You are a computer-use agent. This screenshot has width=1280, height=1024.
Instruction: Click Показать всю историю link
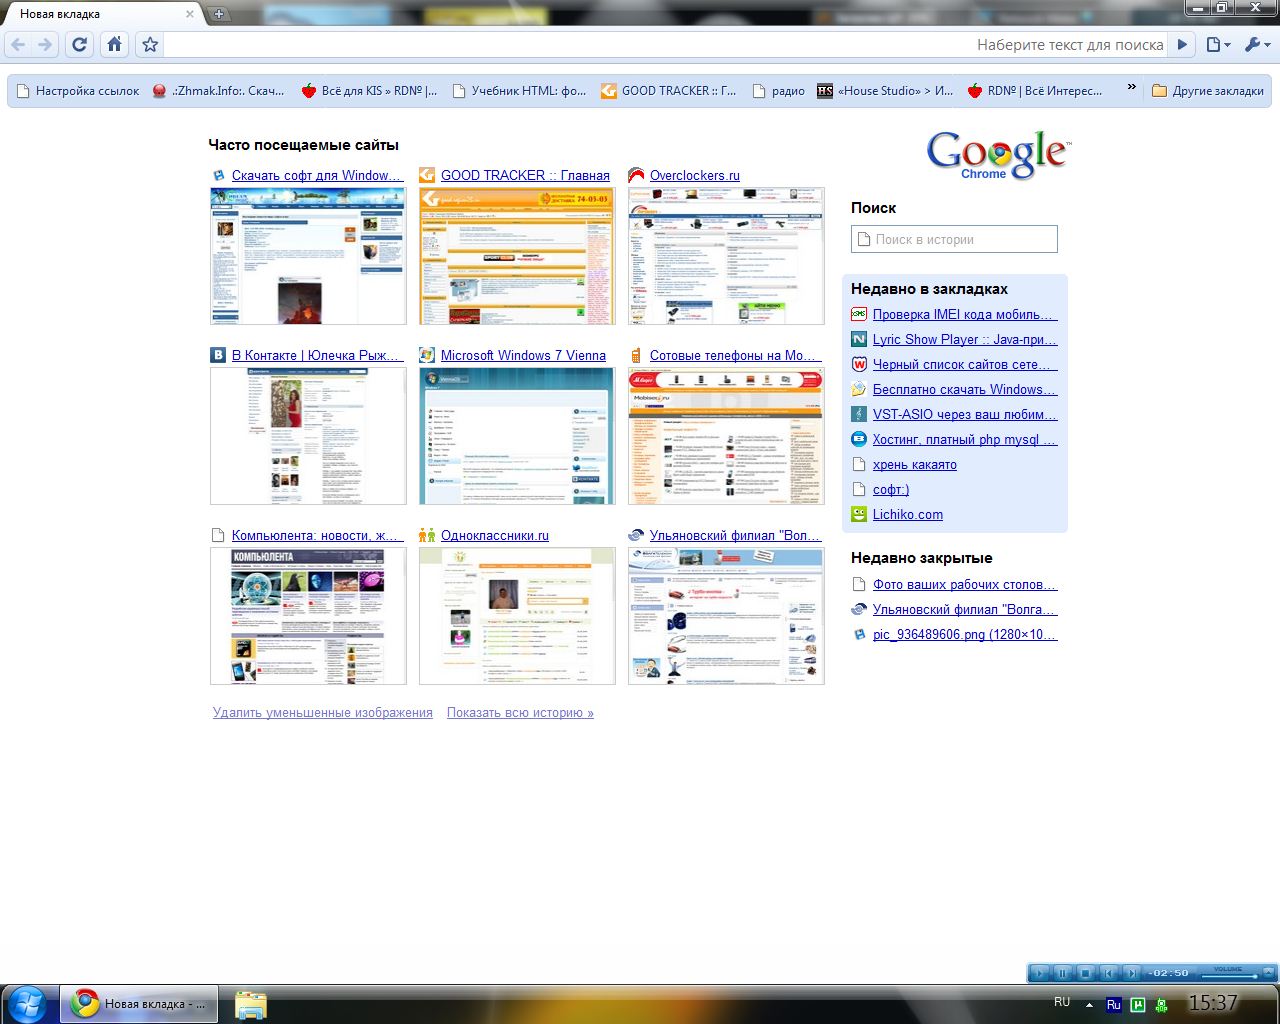pyautogui.click(x=520, y=713)
